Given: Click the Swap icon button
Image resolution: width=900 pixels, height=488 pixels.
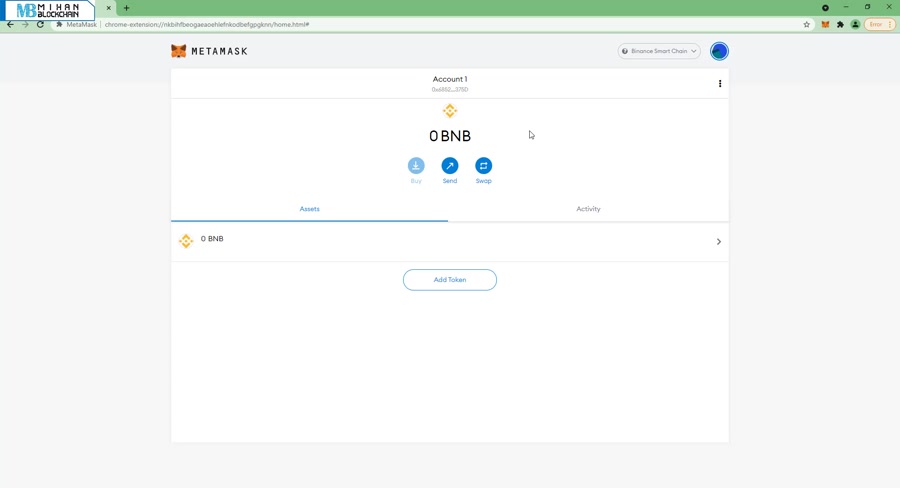Looking at the screenshot, I should tap(483, 165).
